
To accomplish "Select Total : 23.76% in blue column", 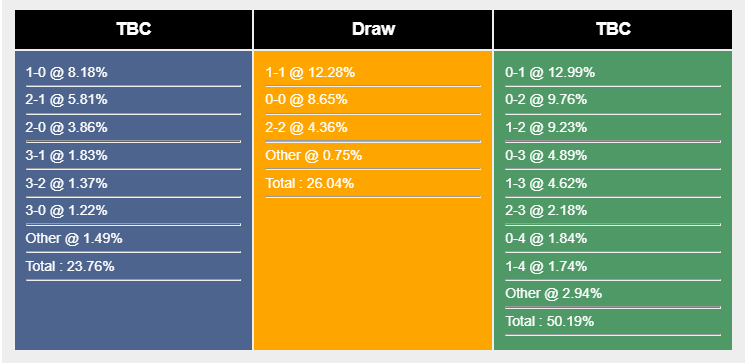I will (70, 266).
